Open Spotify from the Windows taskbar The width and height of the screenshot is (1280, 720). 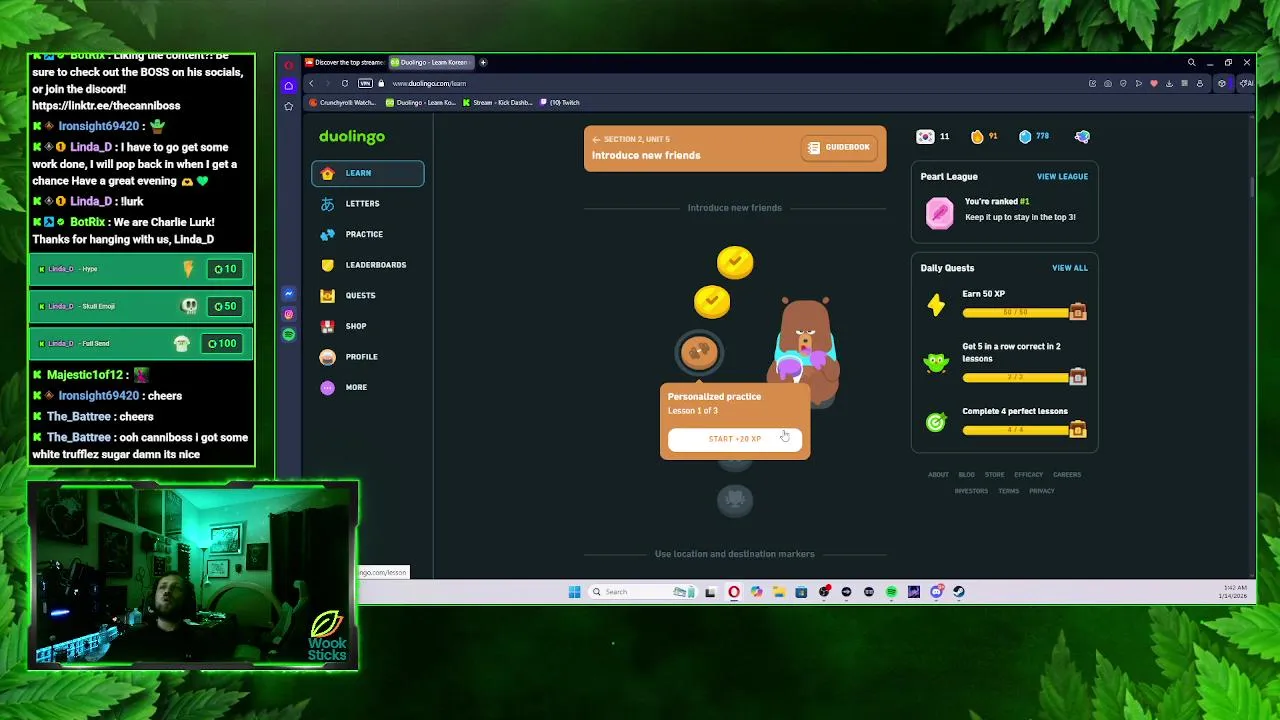[891, 592]
